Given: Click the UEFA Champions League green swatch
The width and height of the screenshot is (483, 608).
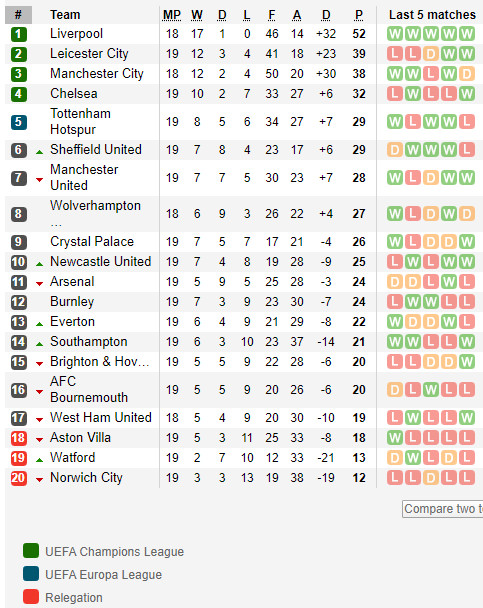Looking at the screenshot, I should [31, 551].
